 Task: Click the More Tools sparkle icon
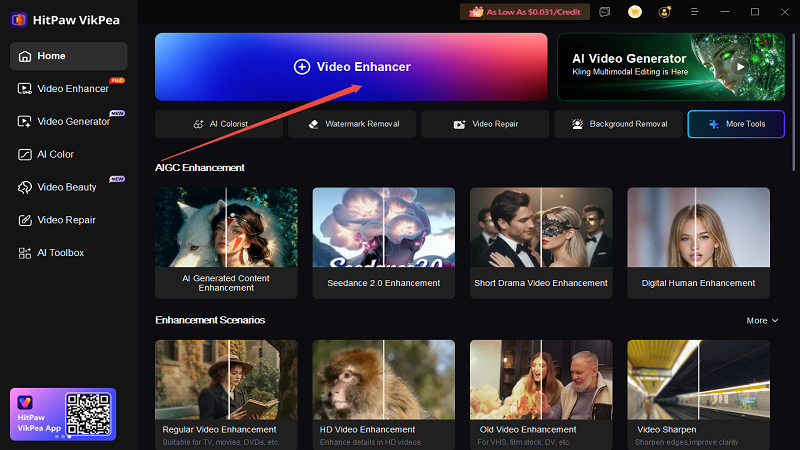coord(714,124)
